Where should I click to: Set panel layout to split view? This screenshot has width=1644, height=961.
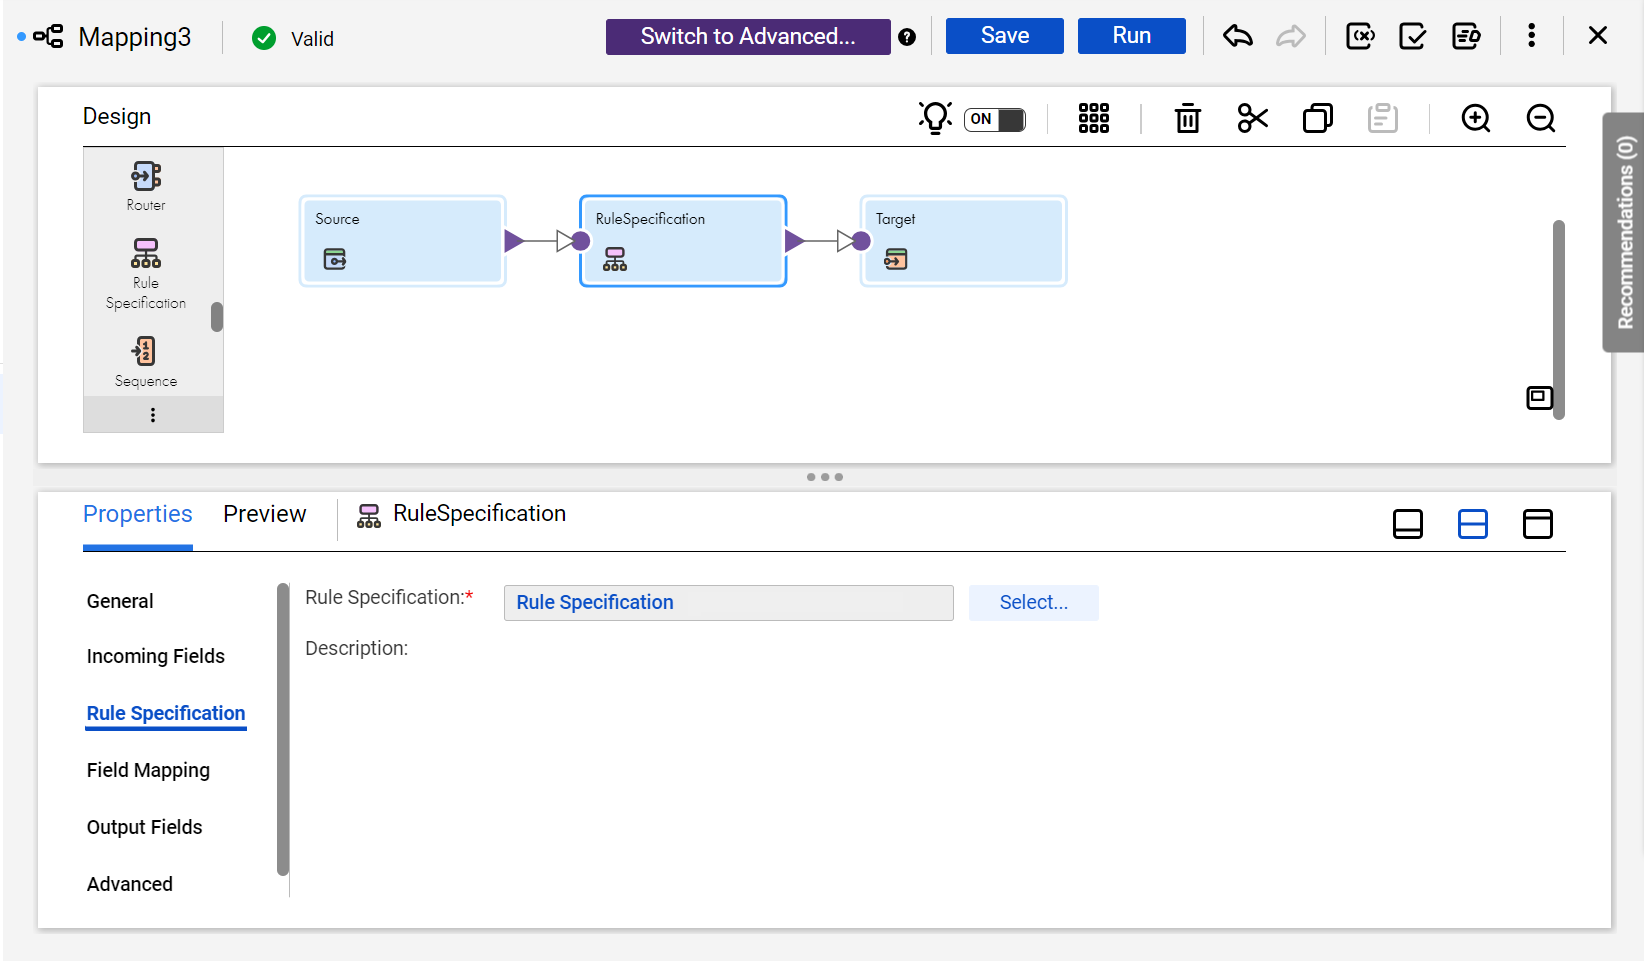pyautogui.click(x=1473, y=524)
